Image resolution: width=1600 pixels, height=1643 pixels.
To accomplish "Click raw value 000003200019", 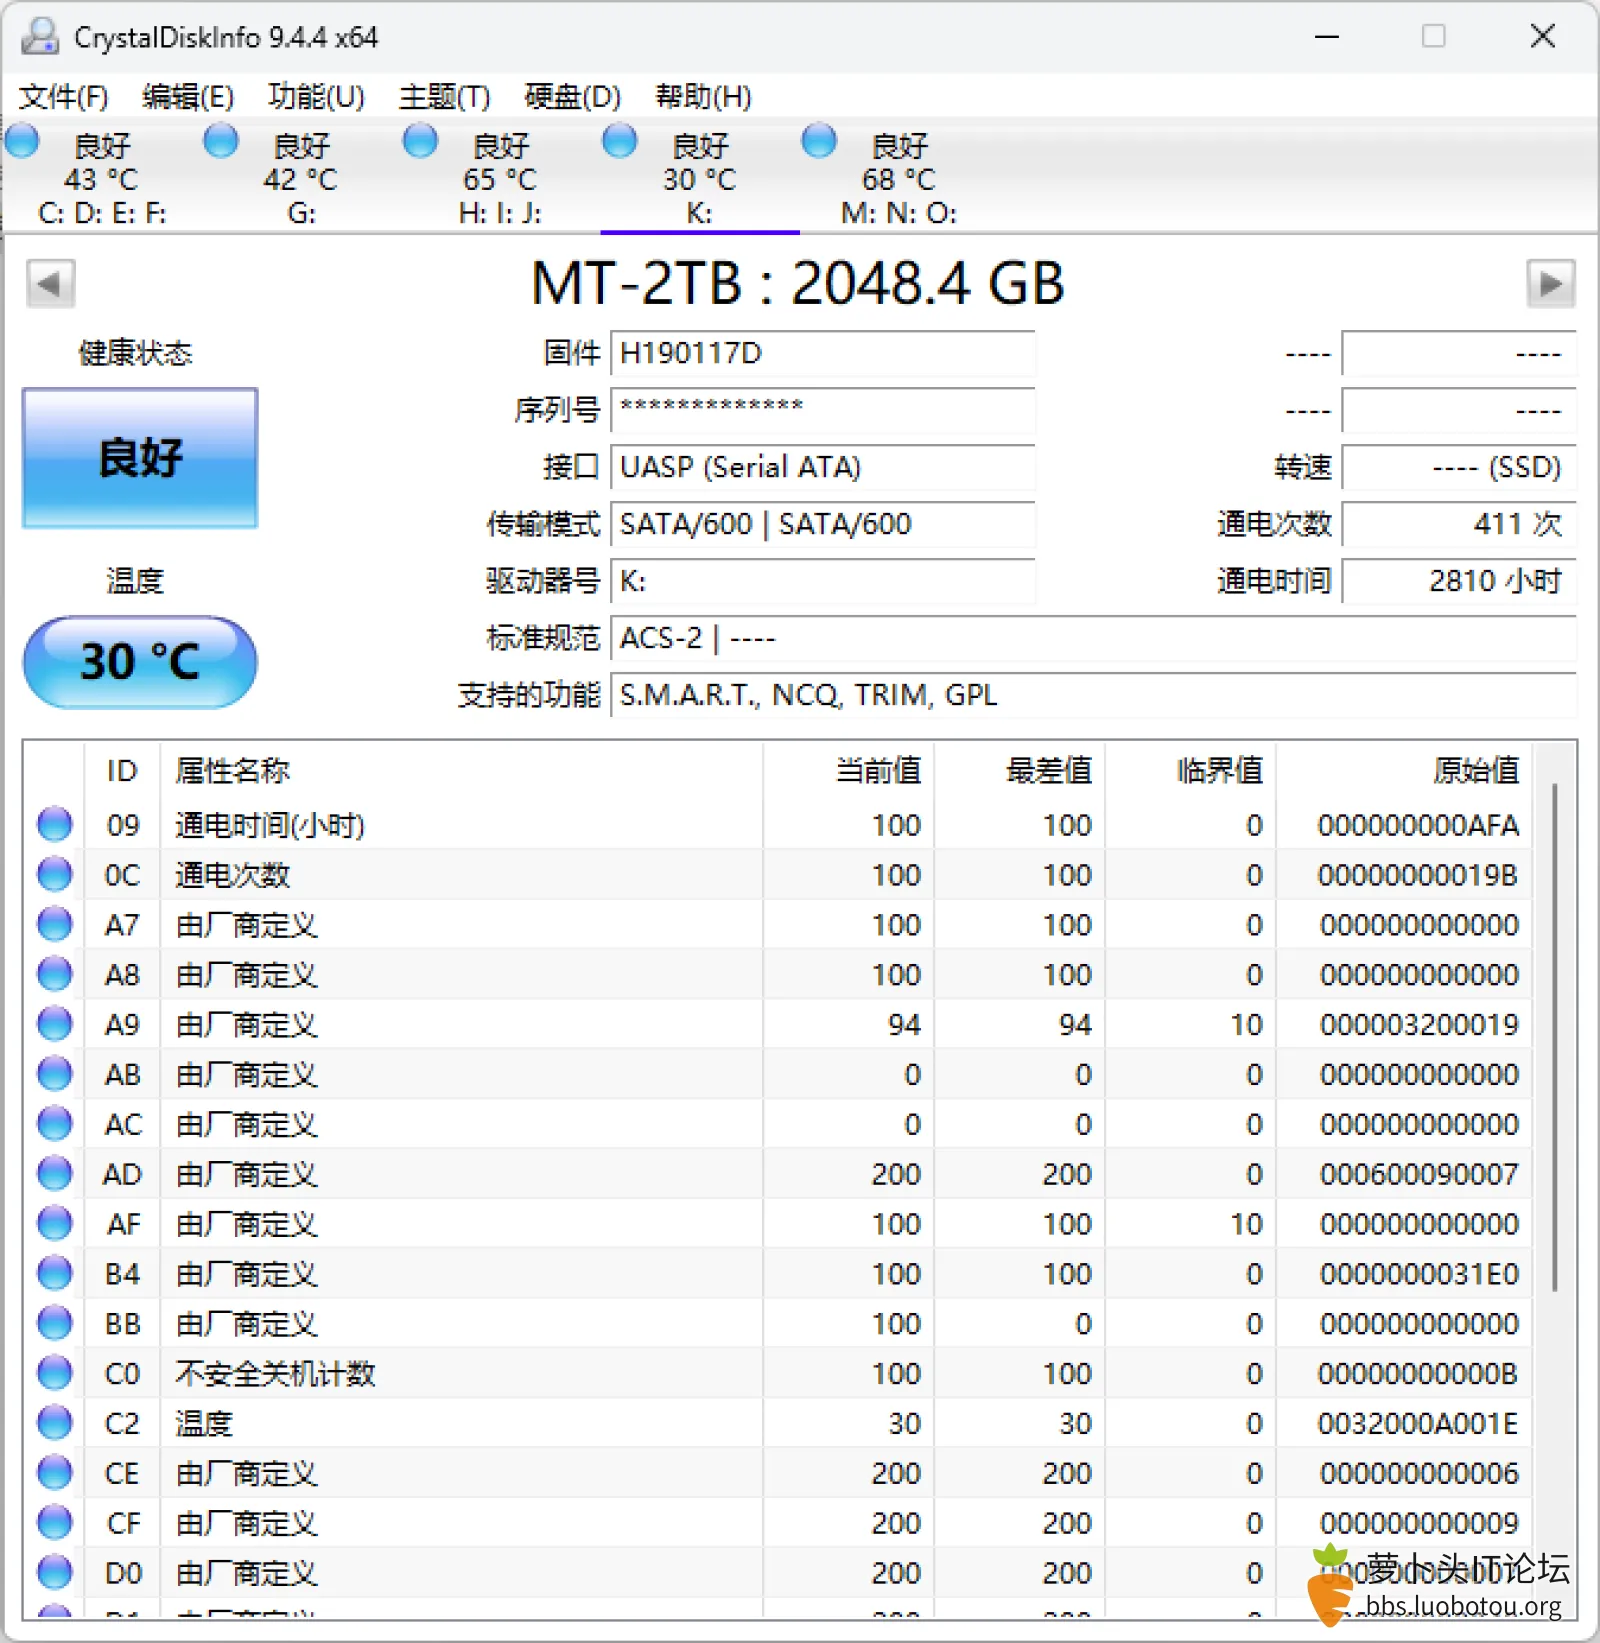I will coord(1419,1024).
